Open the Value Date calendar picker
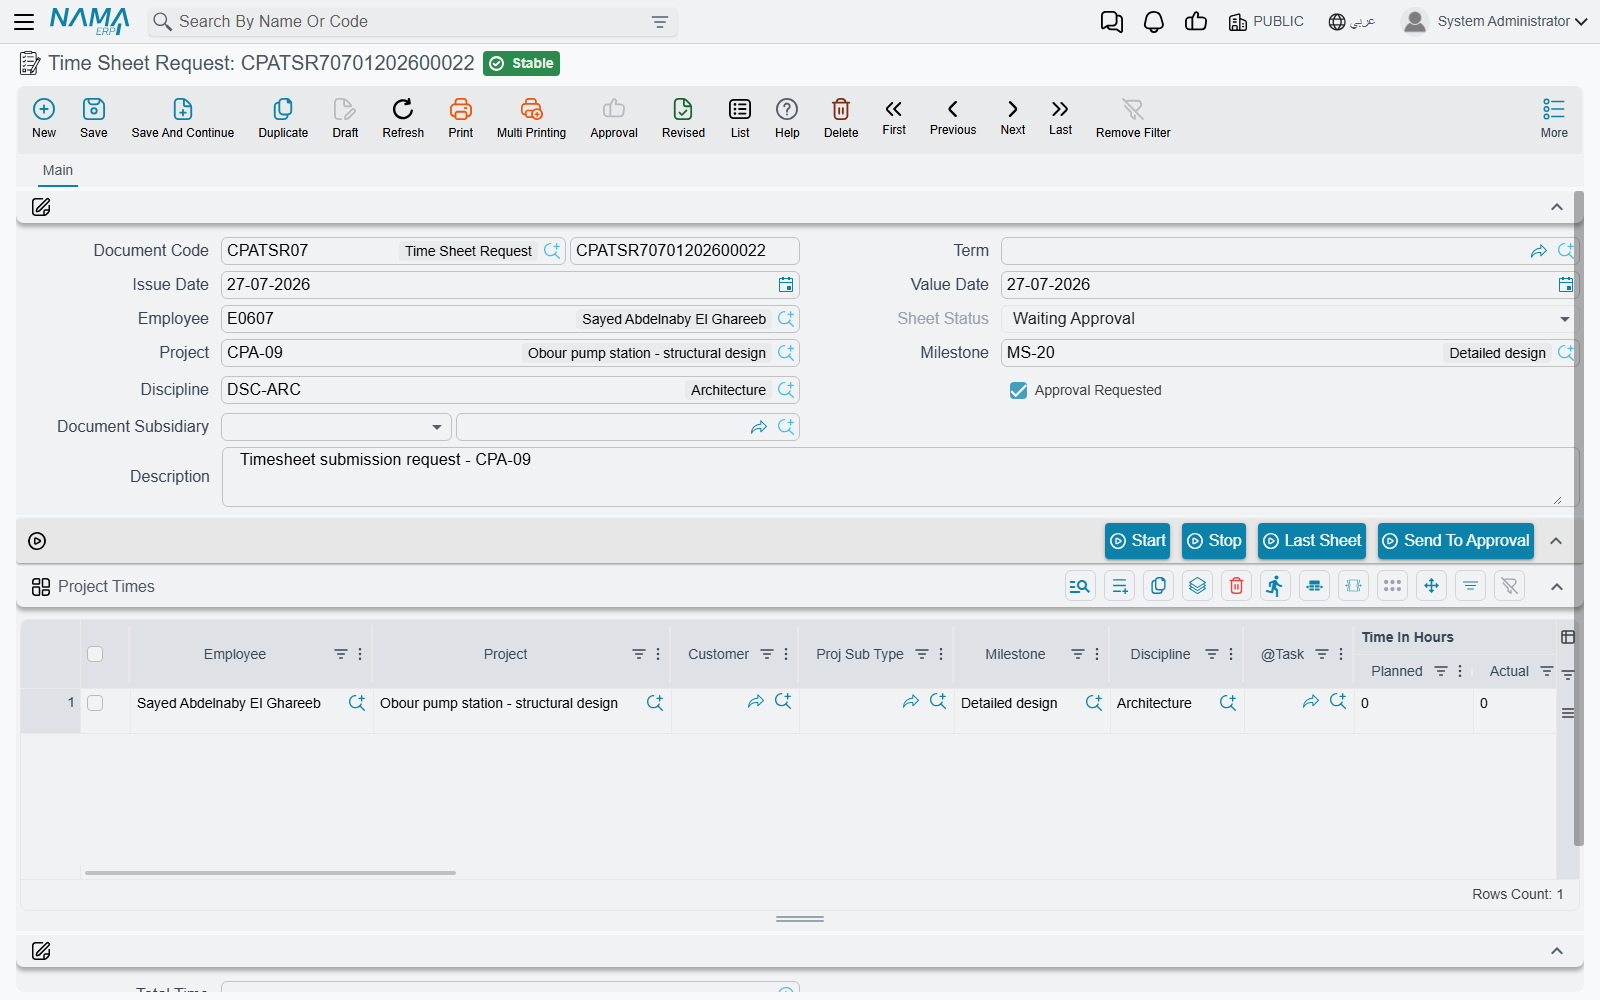1600x1000 pixels. click(x=1566, y=285)
